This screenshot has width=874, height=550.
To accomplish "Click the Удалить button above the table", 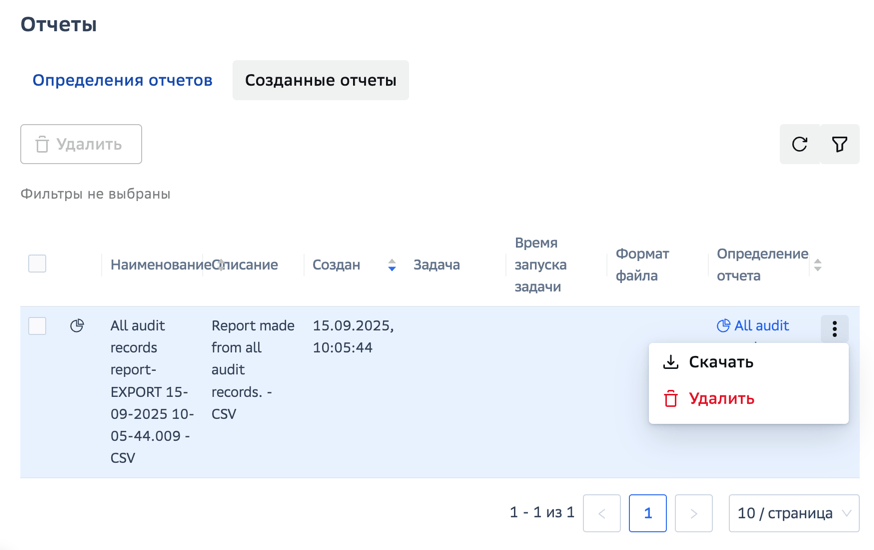I will (x=81, y=144).
